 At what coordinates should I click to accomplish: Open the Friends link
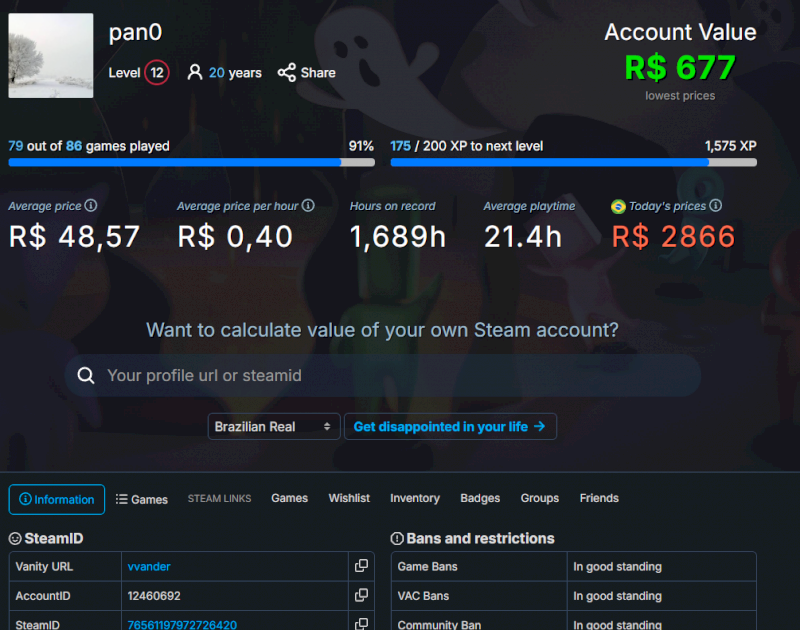(599, 498)
